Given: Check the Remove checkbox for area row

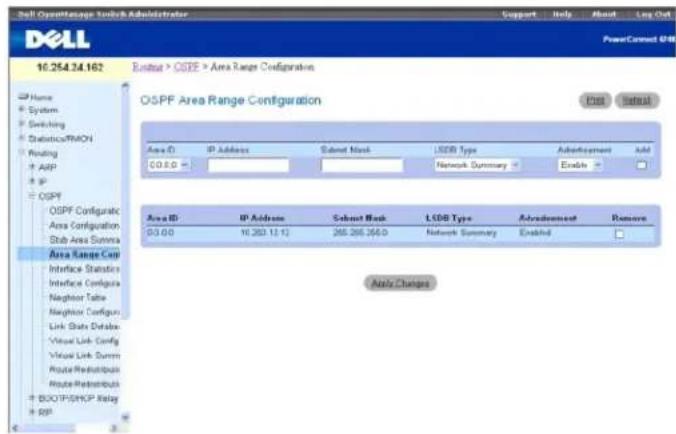Looking at the screenshot, I should (x=620, y=234).
